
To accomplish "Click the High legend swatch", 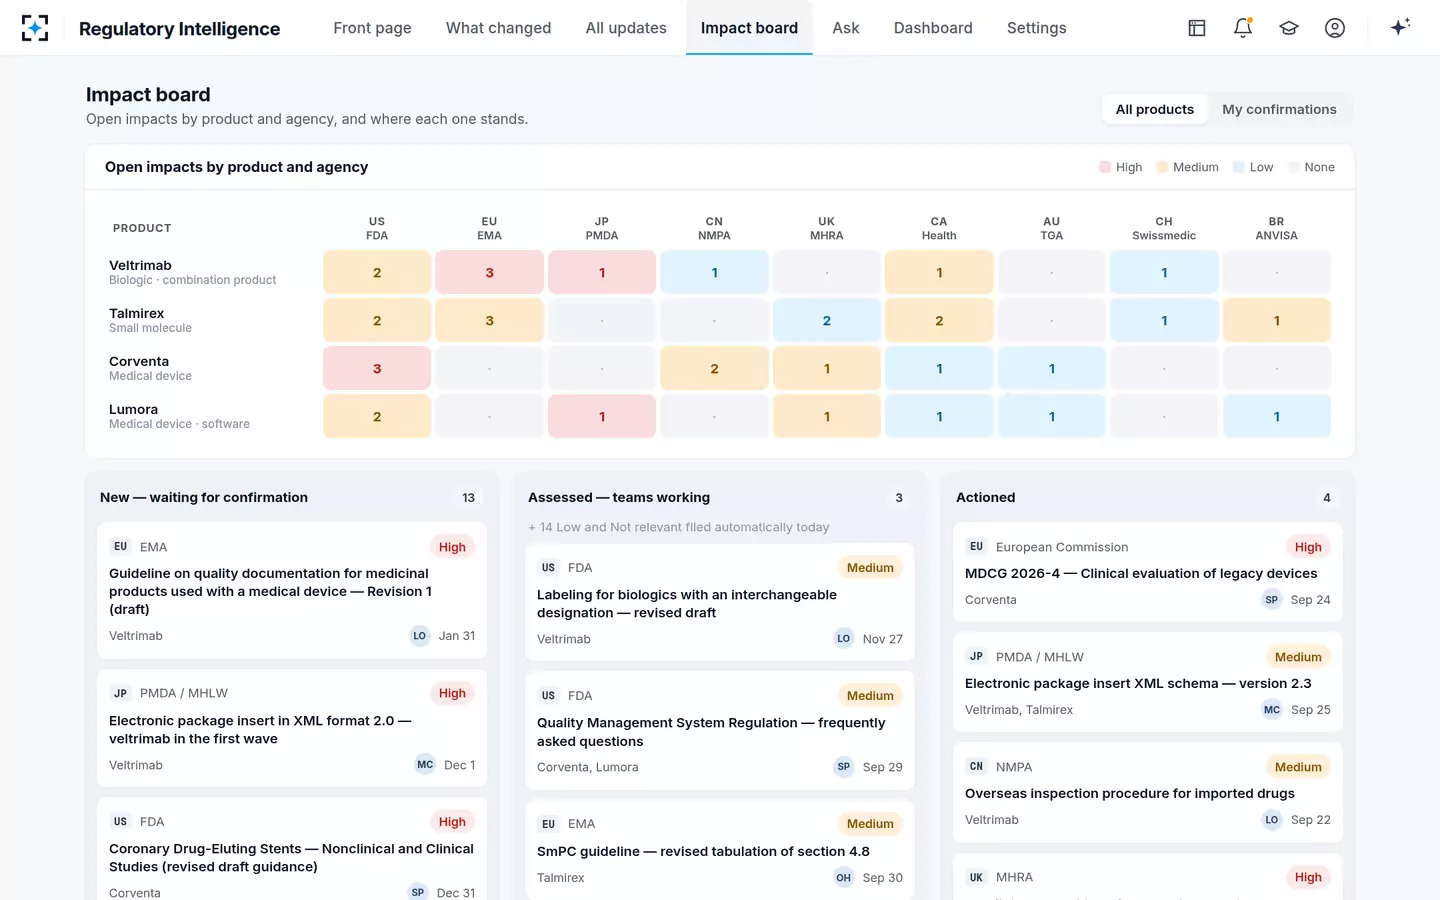I will point(1105,167).
